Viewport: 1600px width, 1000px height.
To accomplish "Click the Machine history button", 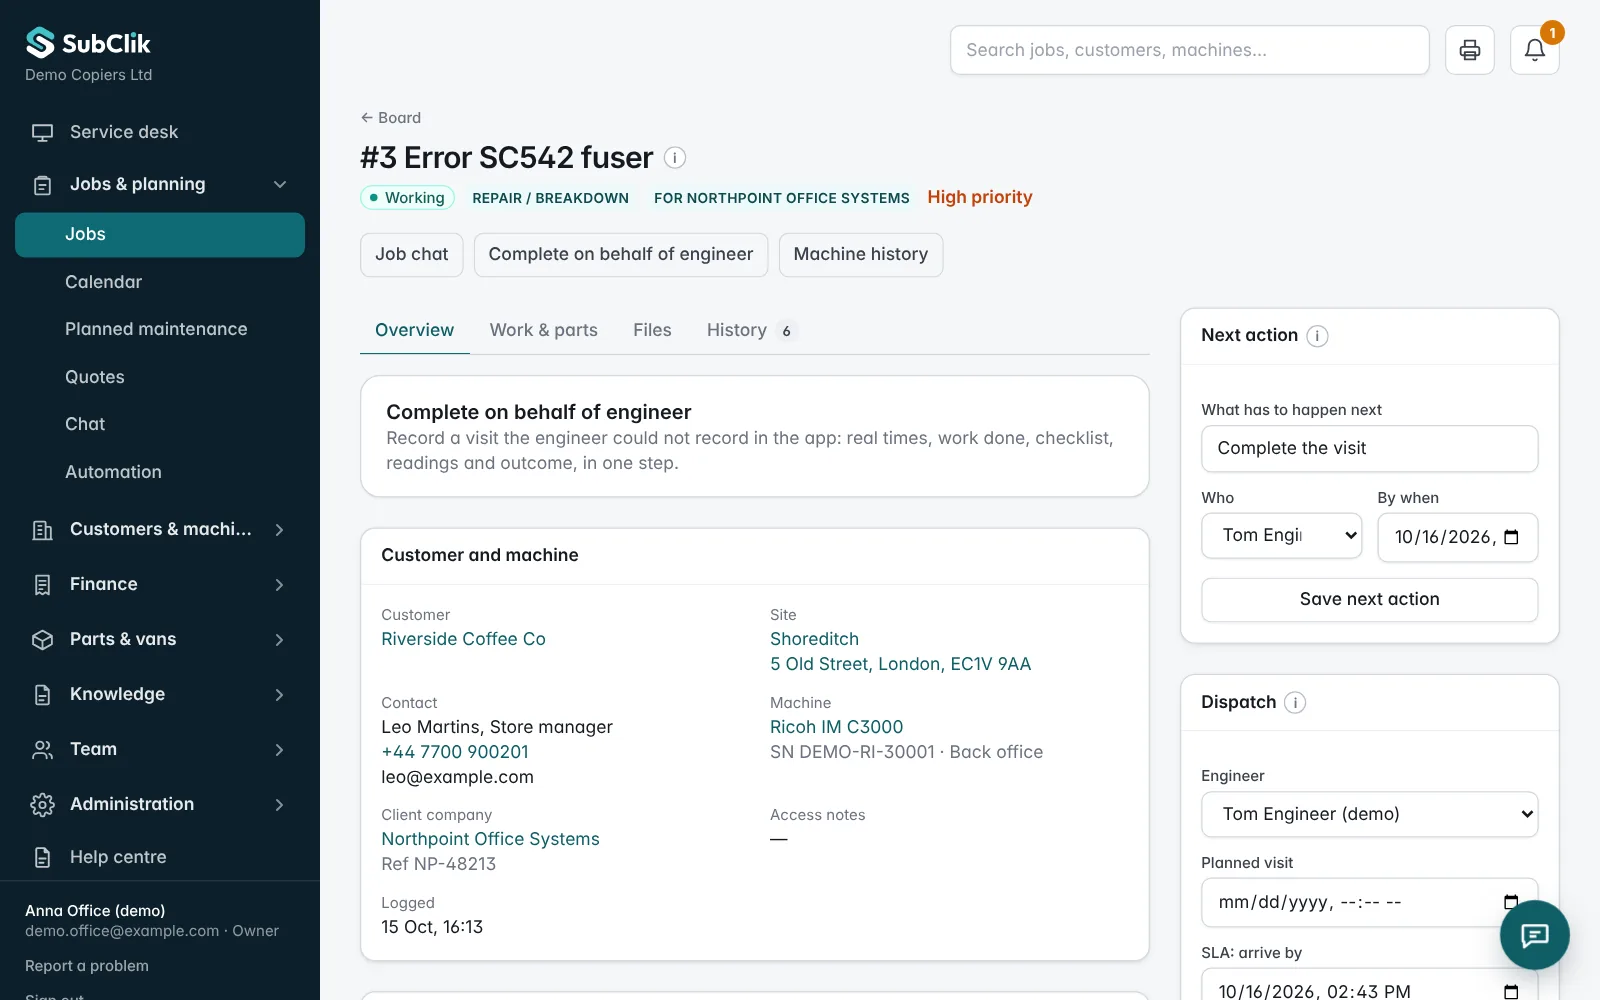I will (860, 255).
